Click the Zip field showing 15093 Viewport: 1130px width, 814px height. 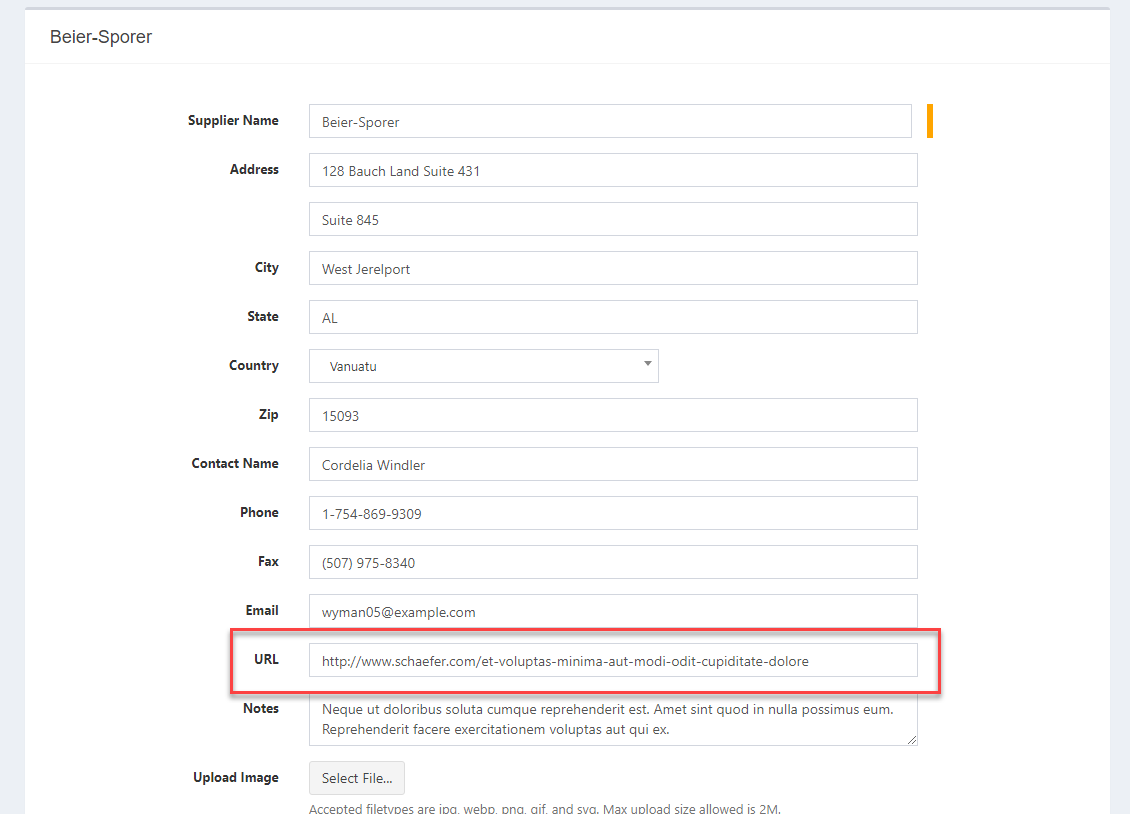pyautogui.click(x=610, y=415)
